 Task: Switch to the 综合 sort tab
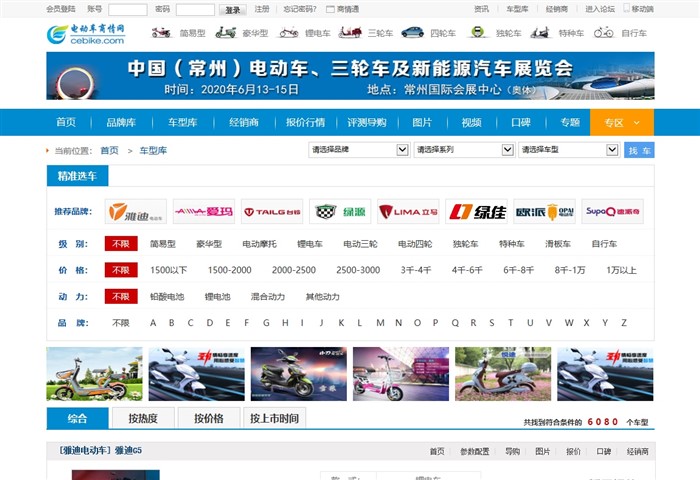[77, 418]
